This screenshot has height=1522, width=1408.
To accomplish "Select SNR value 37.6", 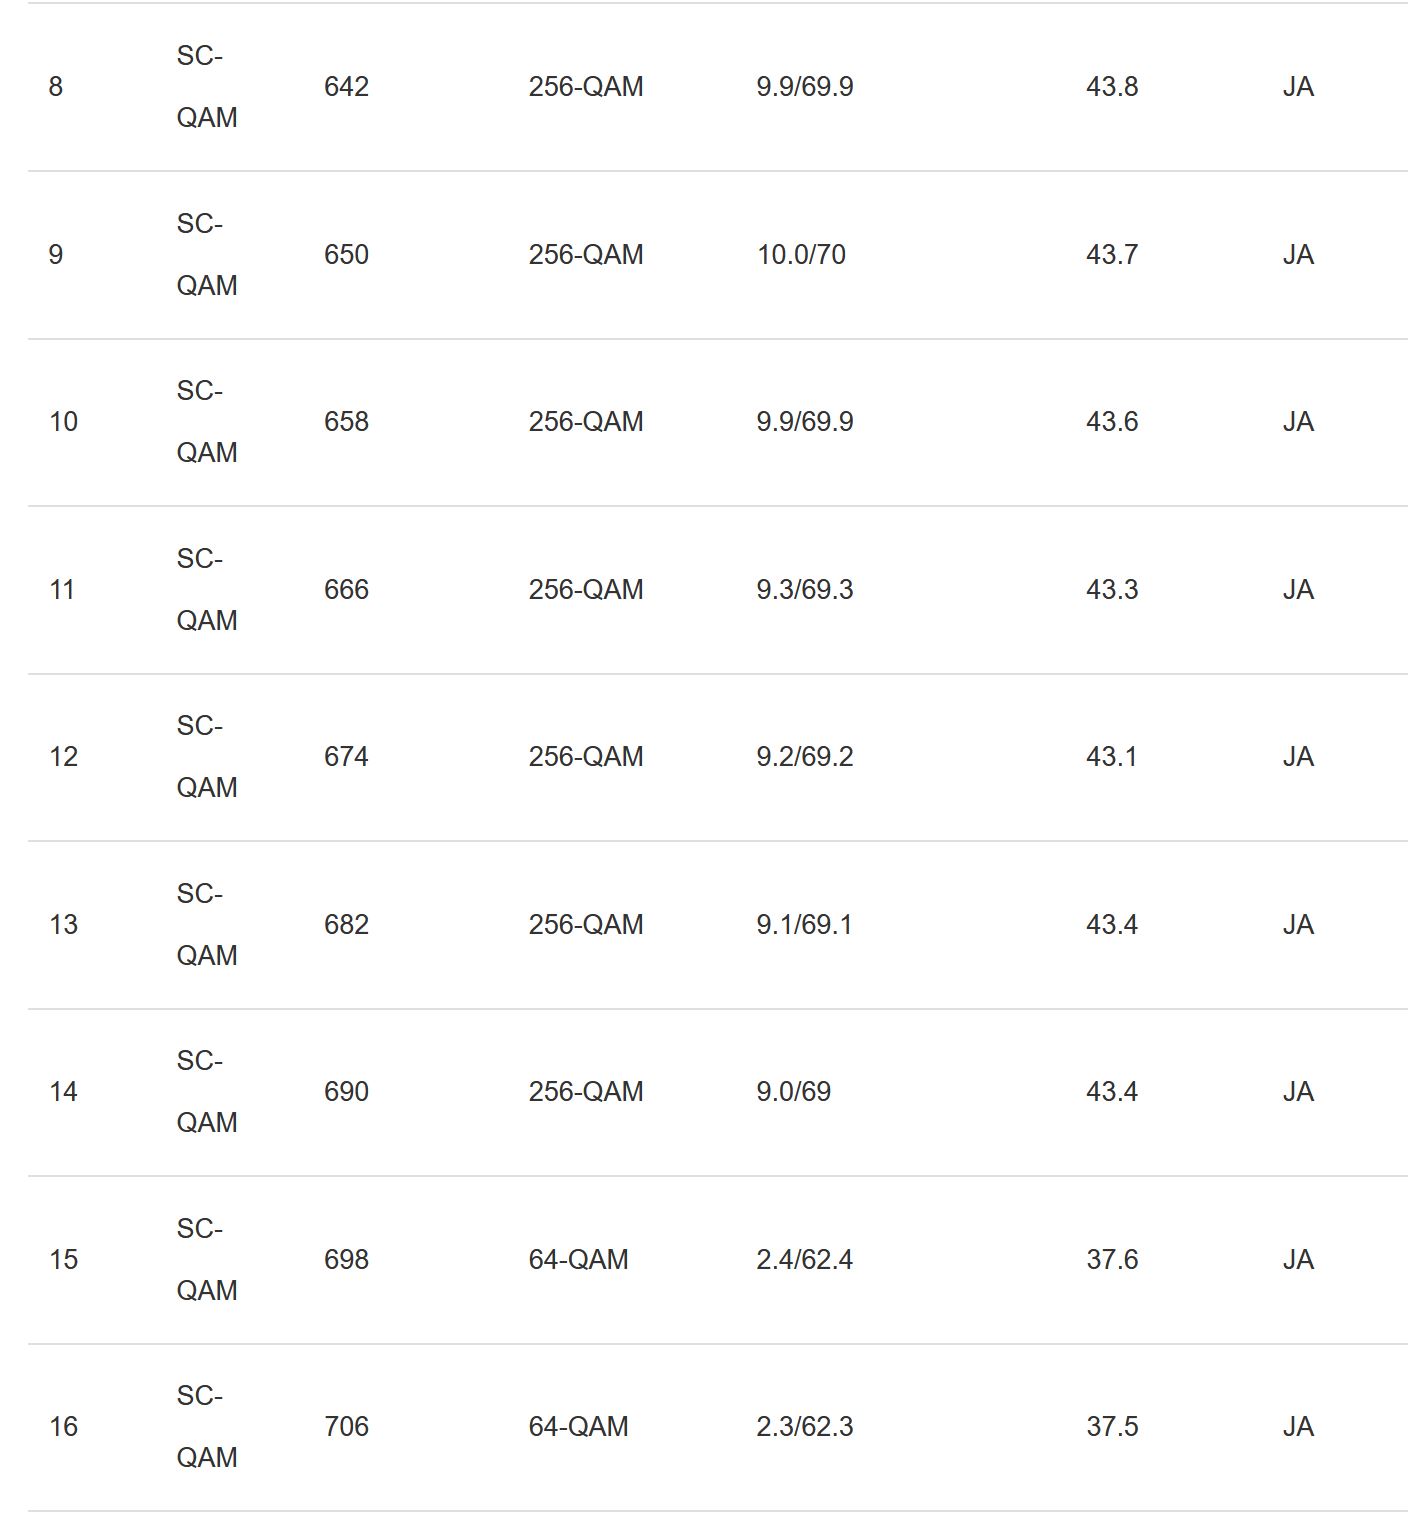I will click(1111, 1260).
